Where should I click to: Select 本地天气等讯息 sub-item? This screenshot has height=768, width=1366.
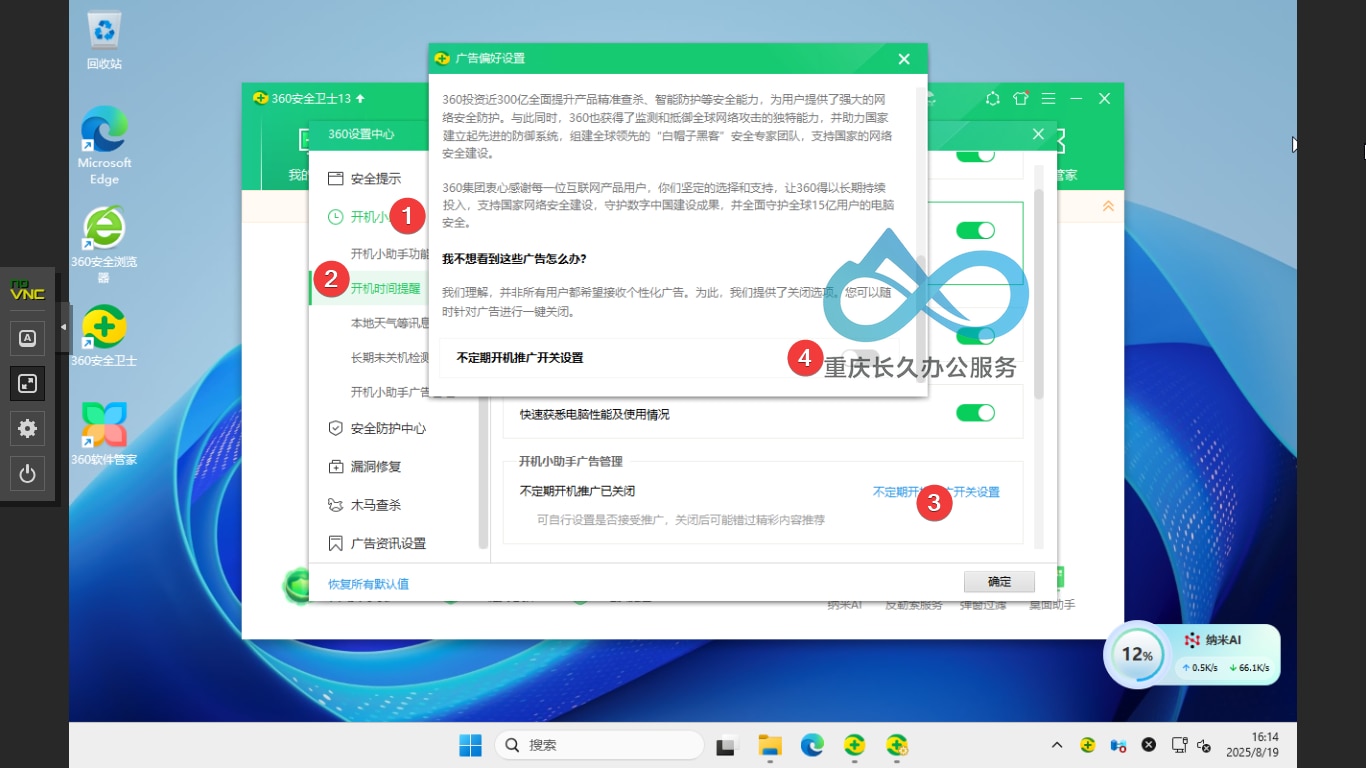[390, 323]
